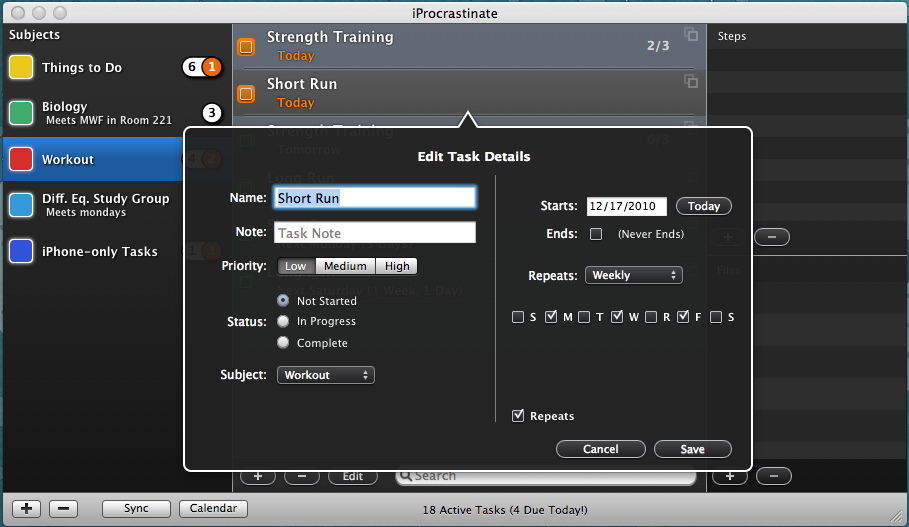Click the Steps panel header
The height and width of the screenshot is (527, 909).
pyautogui.click(x=732, y=36)
